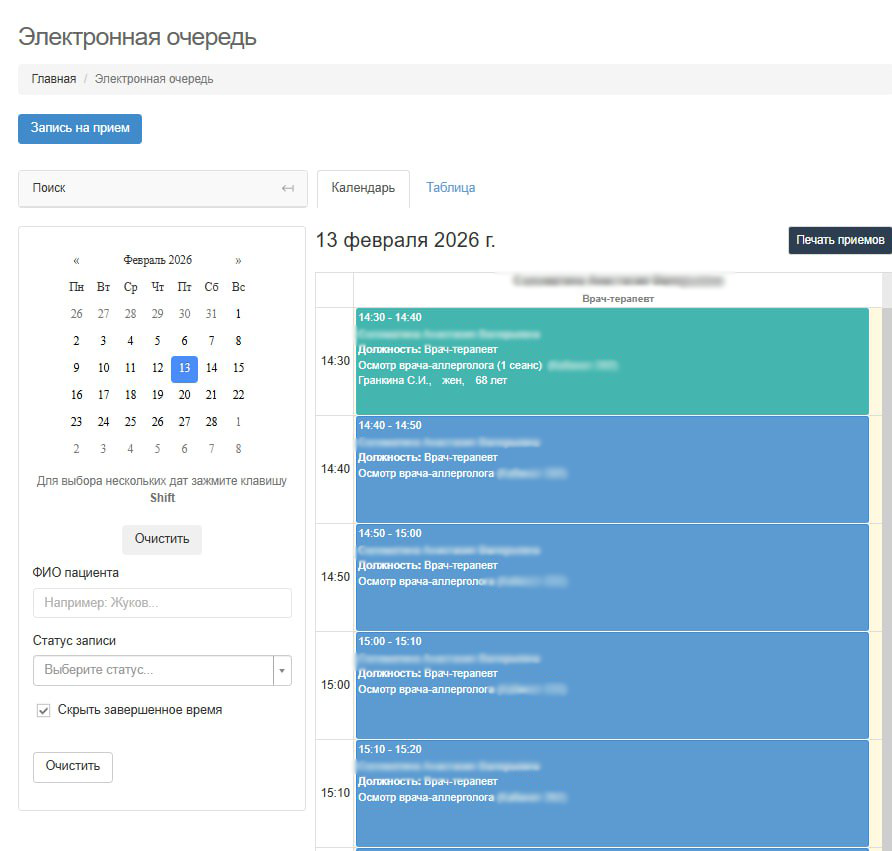Screen dimensions: 892x851
Task: Open the record status dropdown
Action: pyautogui.click(x=153, y=670)
